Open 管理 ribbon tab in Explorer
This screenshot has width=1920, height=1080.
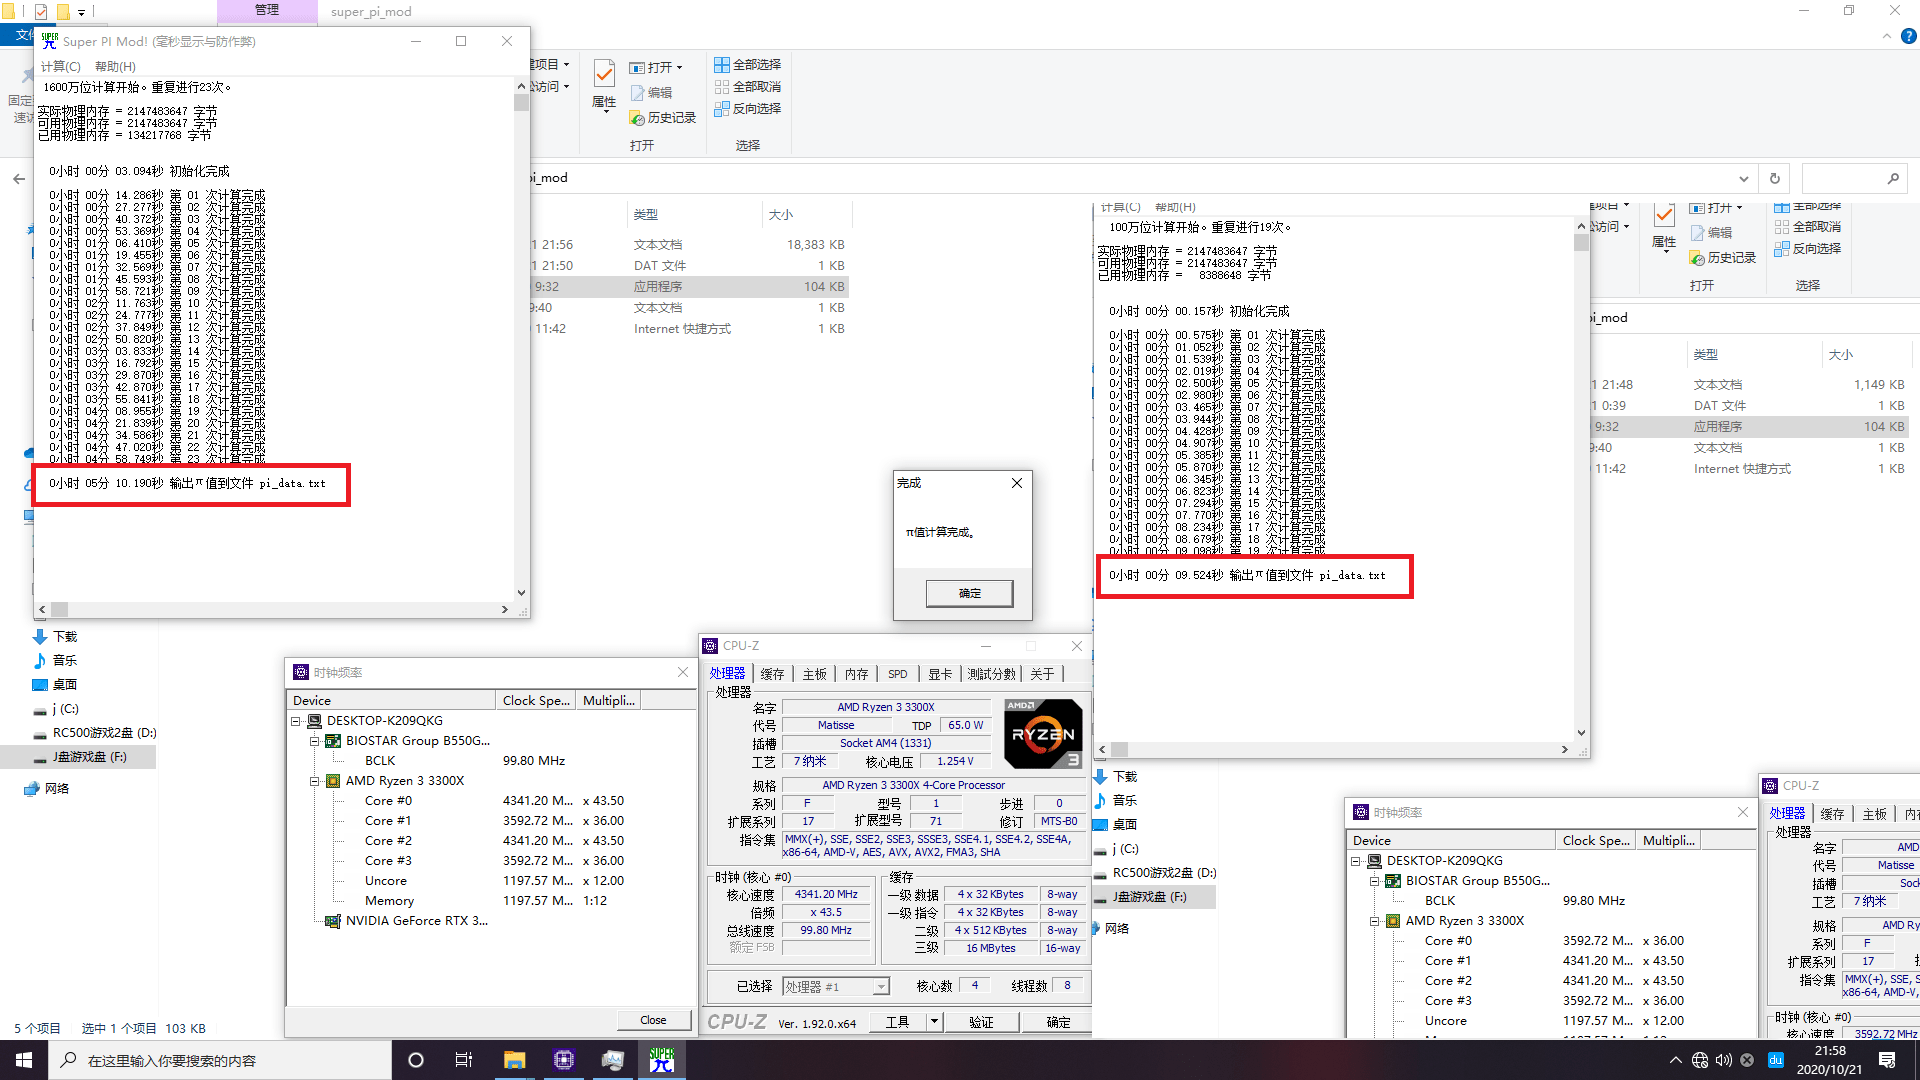(267, 11)
